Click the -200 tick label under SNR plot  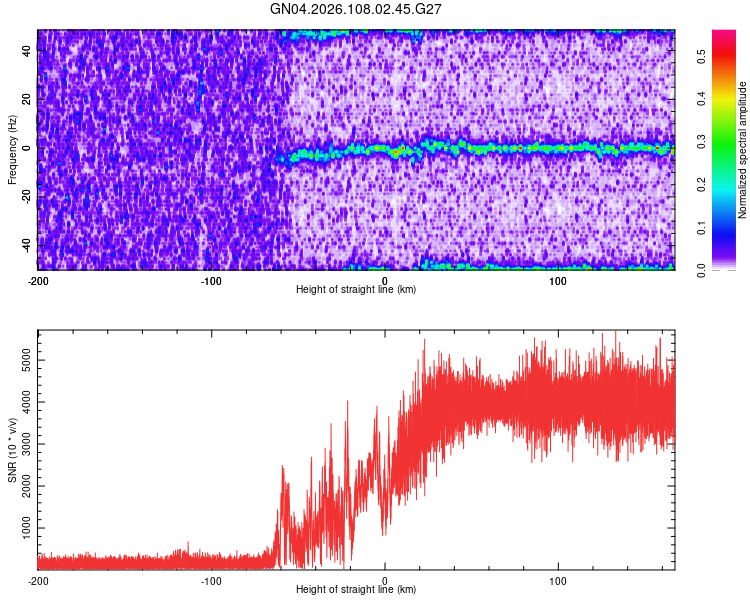tap(38, 581)
